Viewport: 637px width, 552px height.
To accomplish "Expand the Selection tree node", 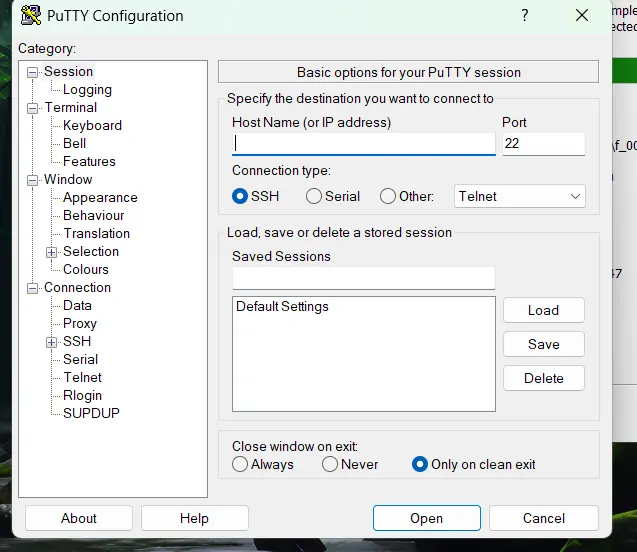I will 51,252.
